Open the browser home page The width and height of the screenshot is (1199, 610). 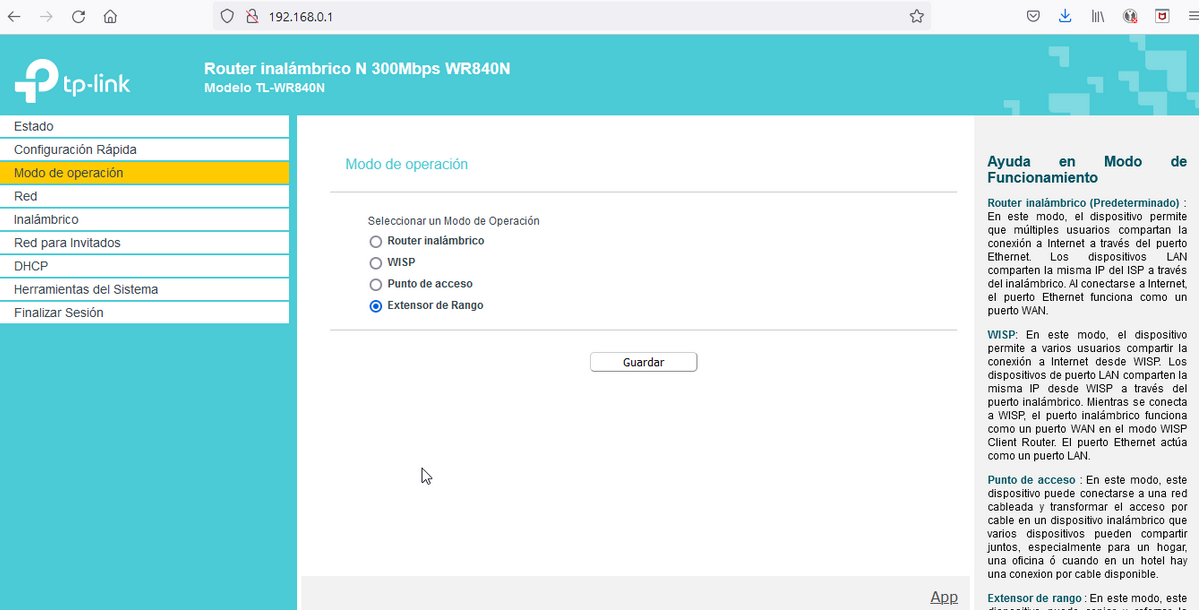coord(109,15)
